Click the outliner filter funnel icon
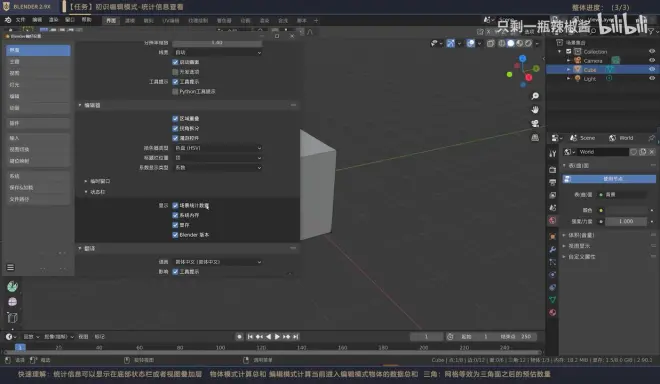The image size is (660, 384). click(651, 32)
